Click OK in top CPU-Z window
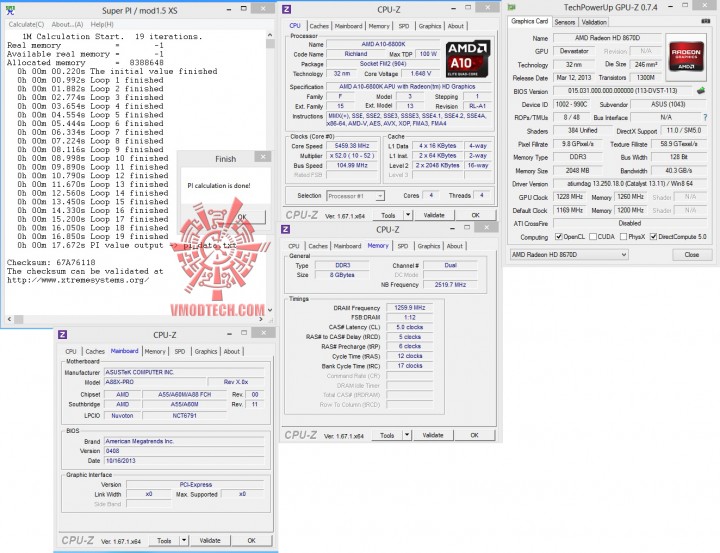Image resolution: width=720 pixels, height=553 pixels. tap(476, 215)
